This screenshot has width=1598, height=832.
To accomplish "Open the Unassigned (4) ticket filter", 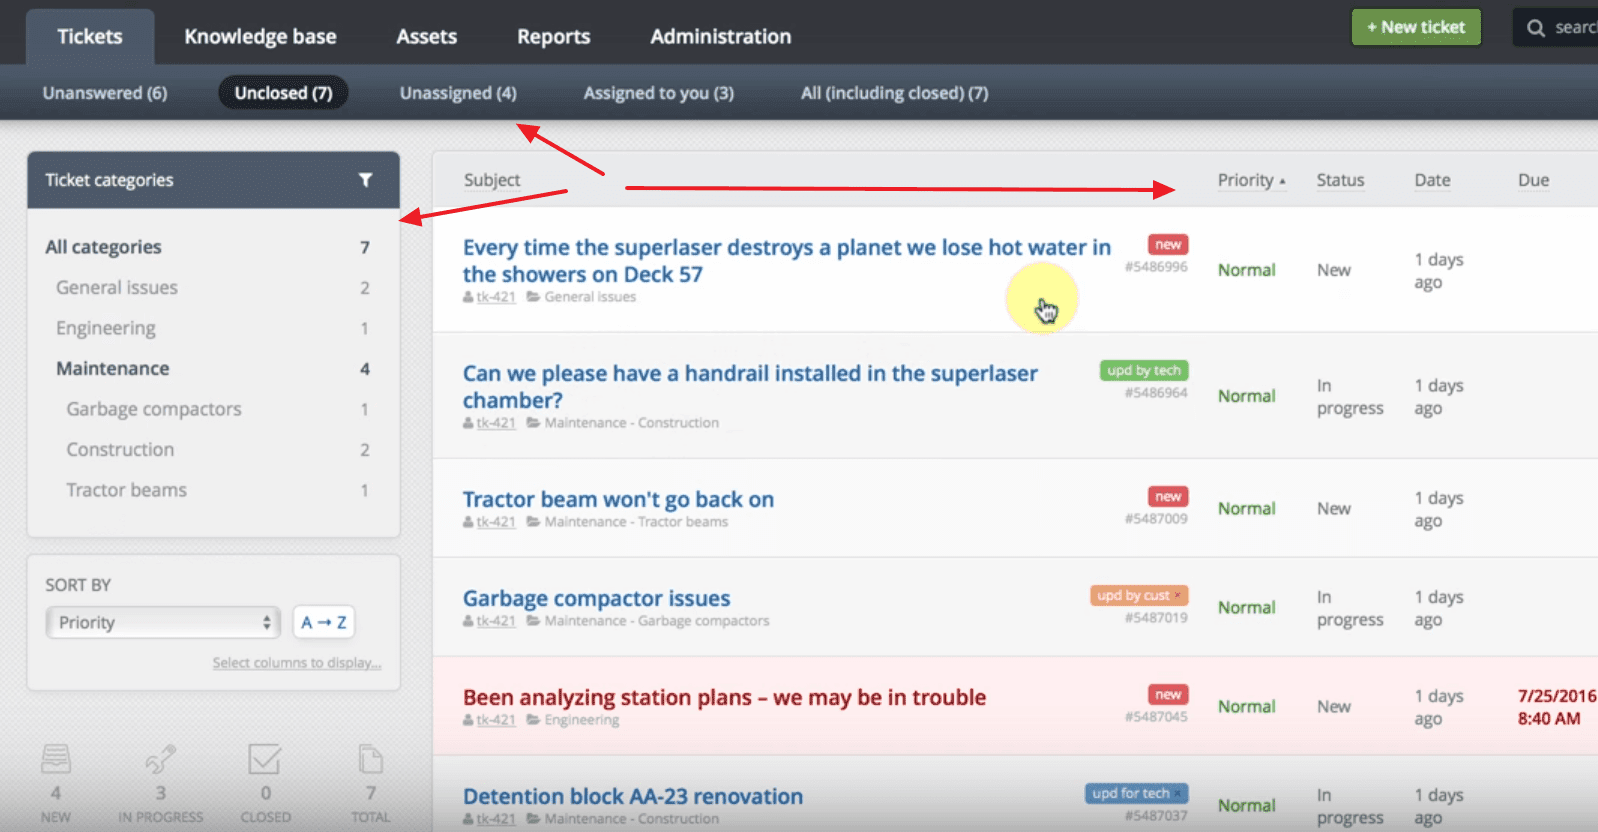I will click(x=458, y=93).
